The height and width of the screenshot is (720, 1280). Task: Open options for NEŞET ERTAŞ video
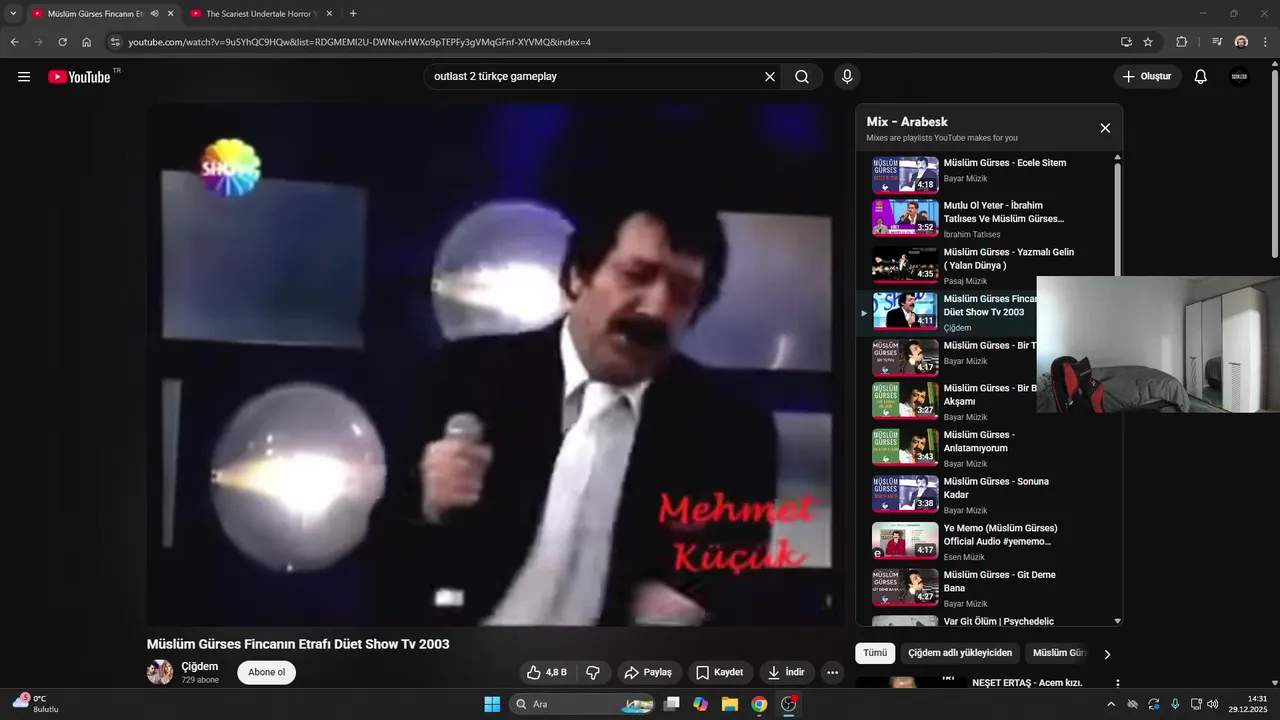[1118, 684]
